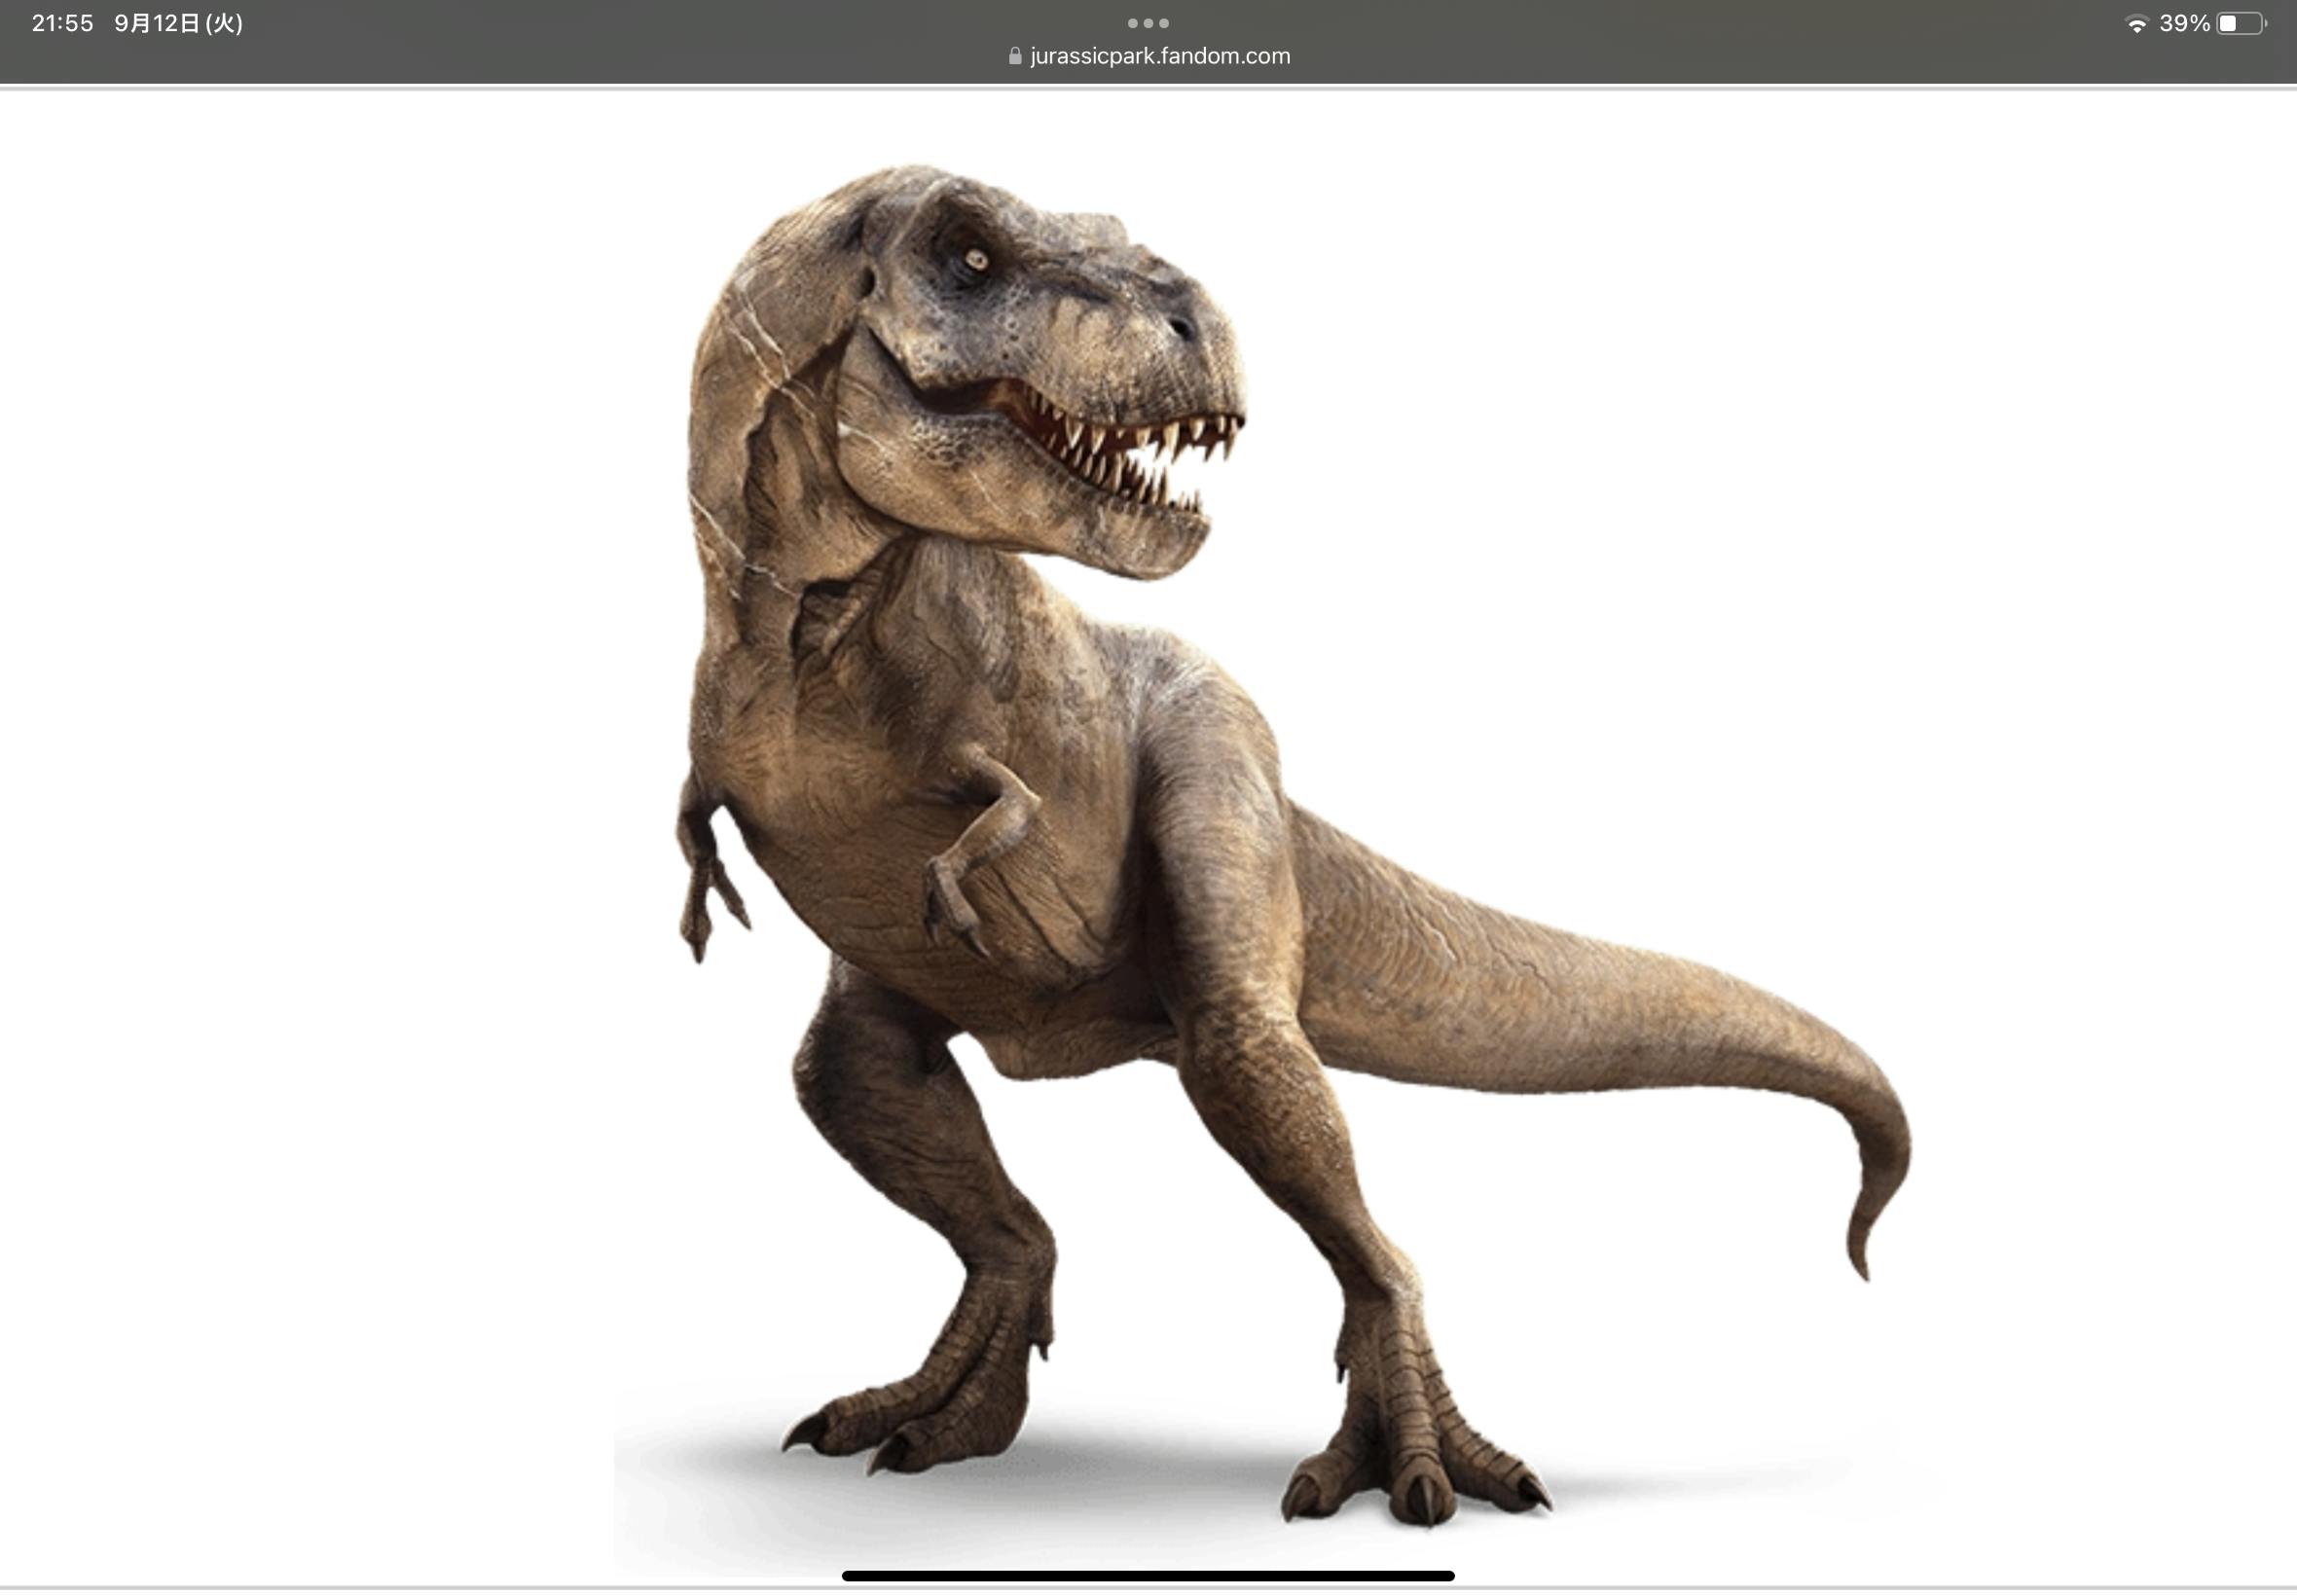This screenshot has height=1596, width=2297.
Task: Open the jurassicpark.fandom.com address field
Action: (x=1159, y=56)
